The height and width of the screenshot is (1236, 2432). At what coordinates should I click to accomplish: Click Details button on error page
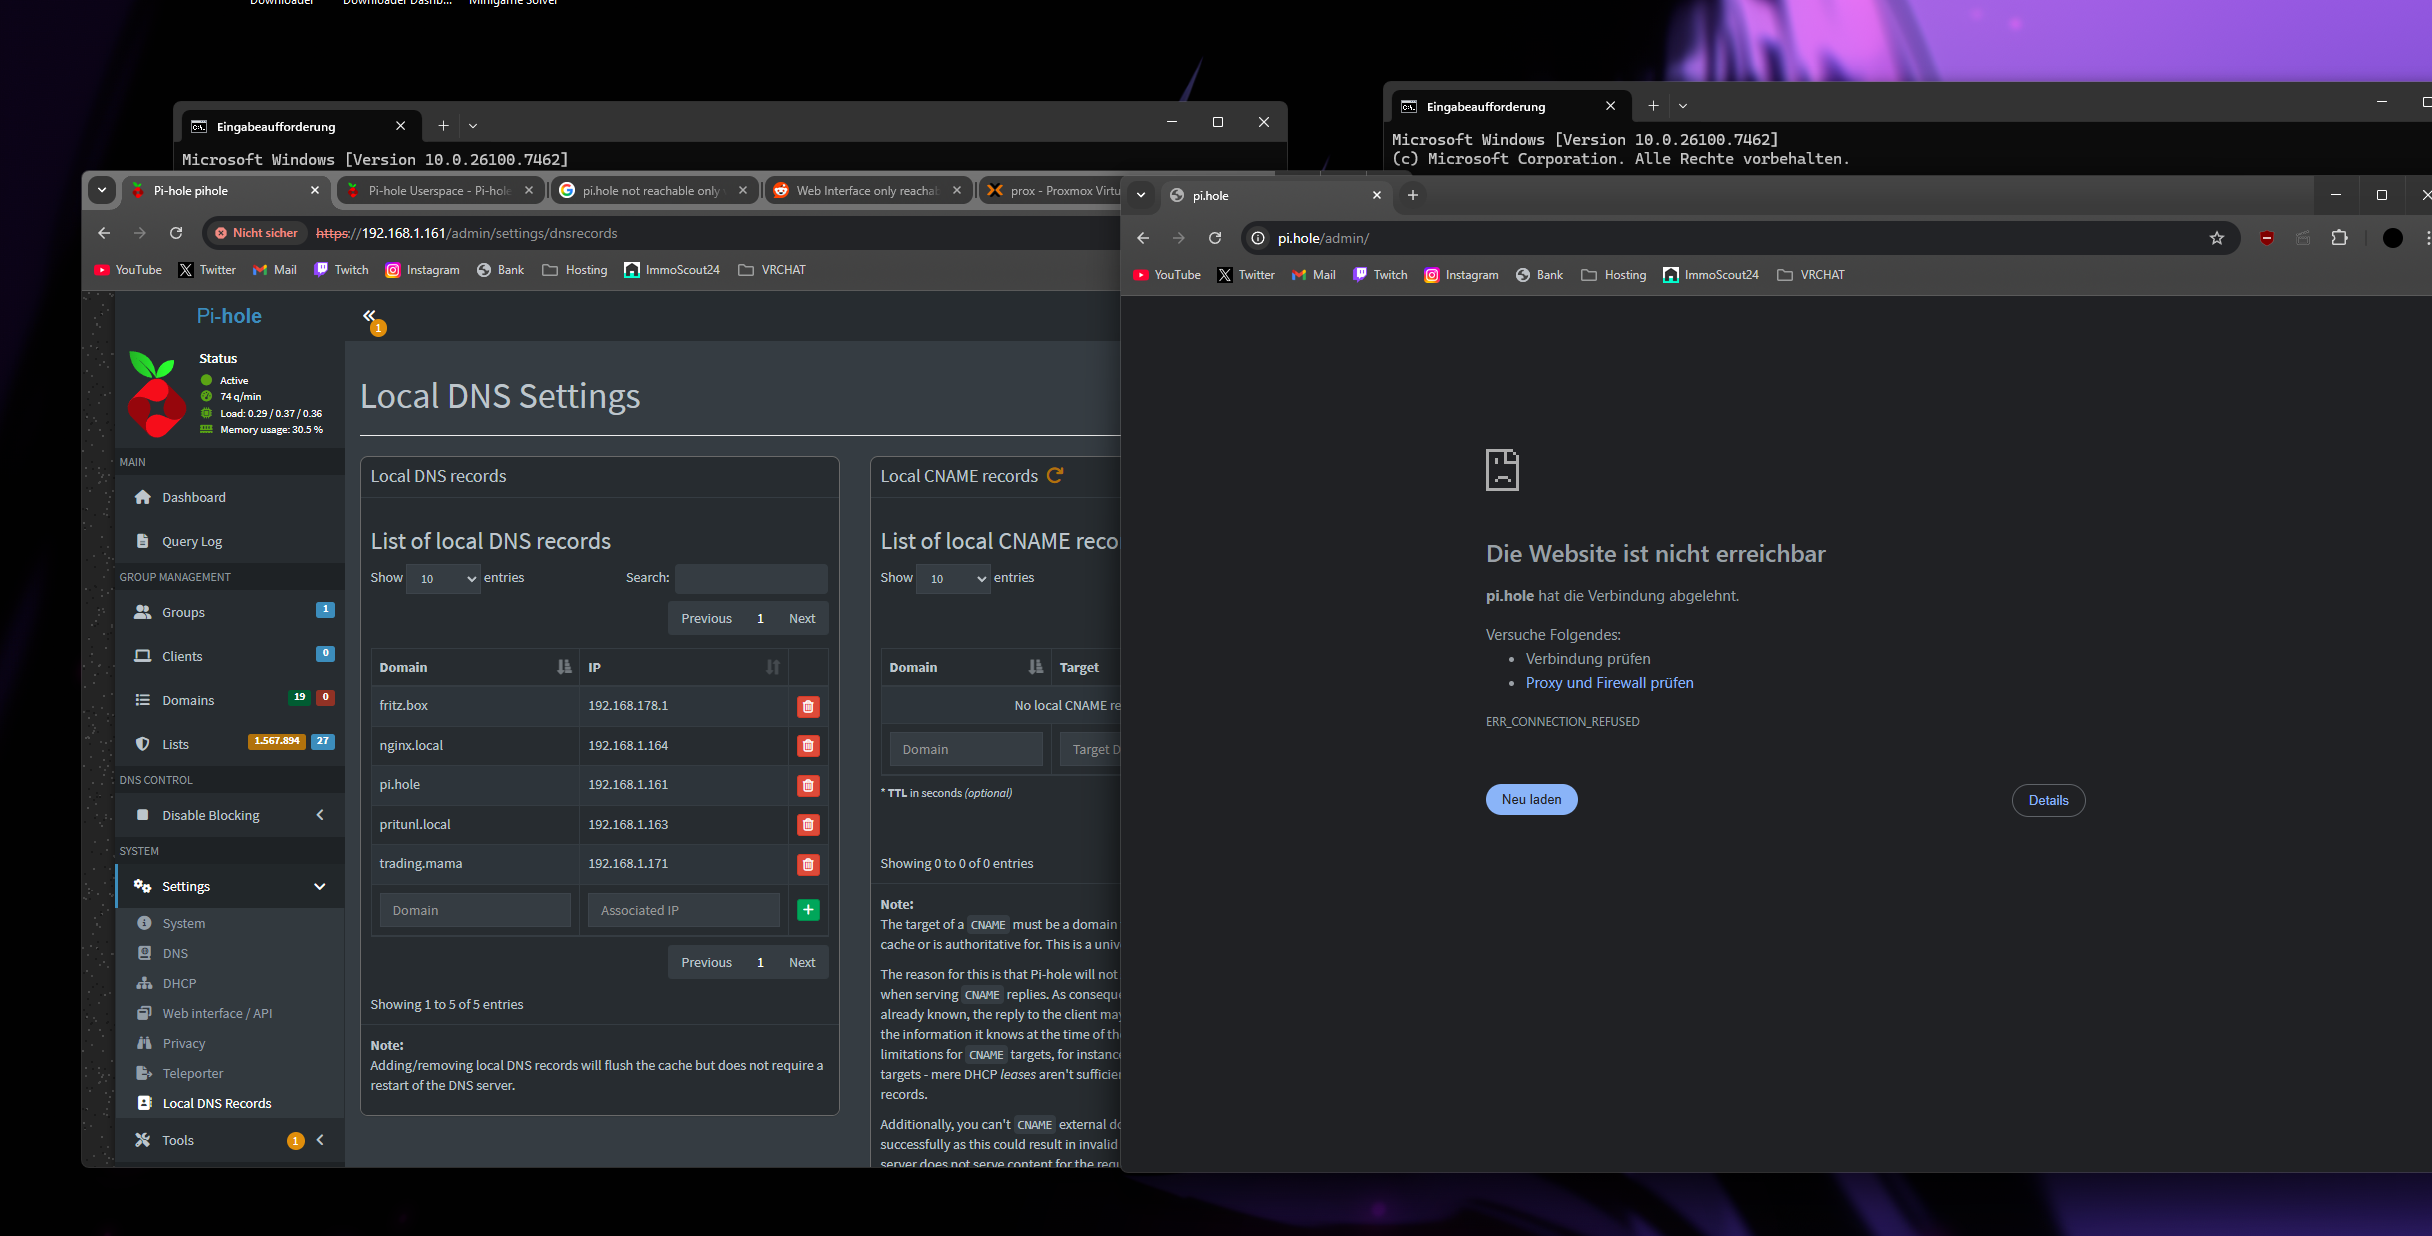coord(2048,800)
